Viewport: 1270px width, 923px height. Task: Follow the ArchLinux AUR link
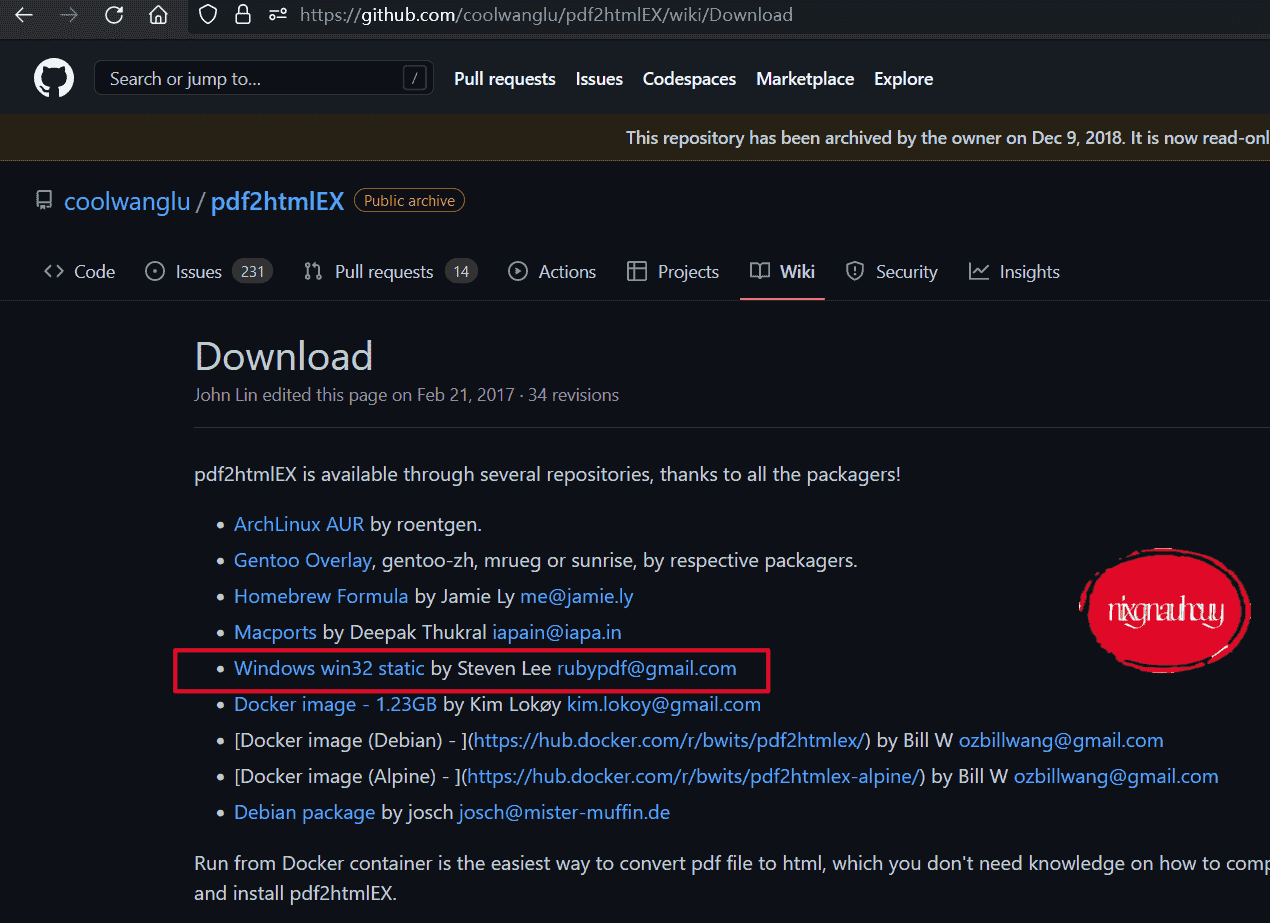click(x=299, y=525)
